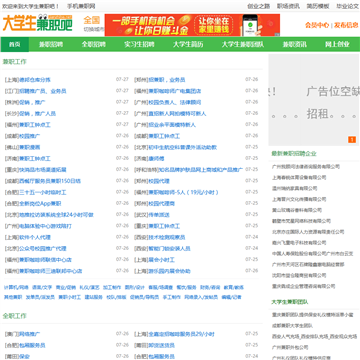Click the small ad marker on the banner corner

[x=277, y=34]
